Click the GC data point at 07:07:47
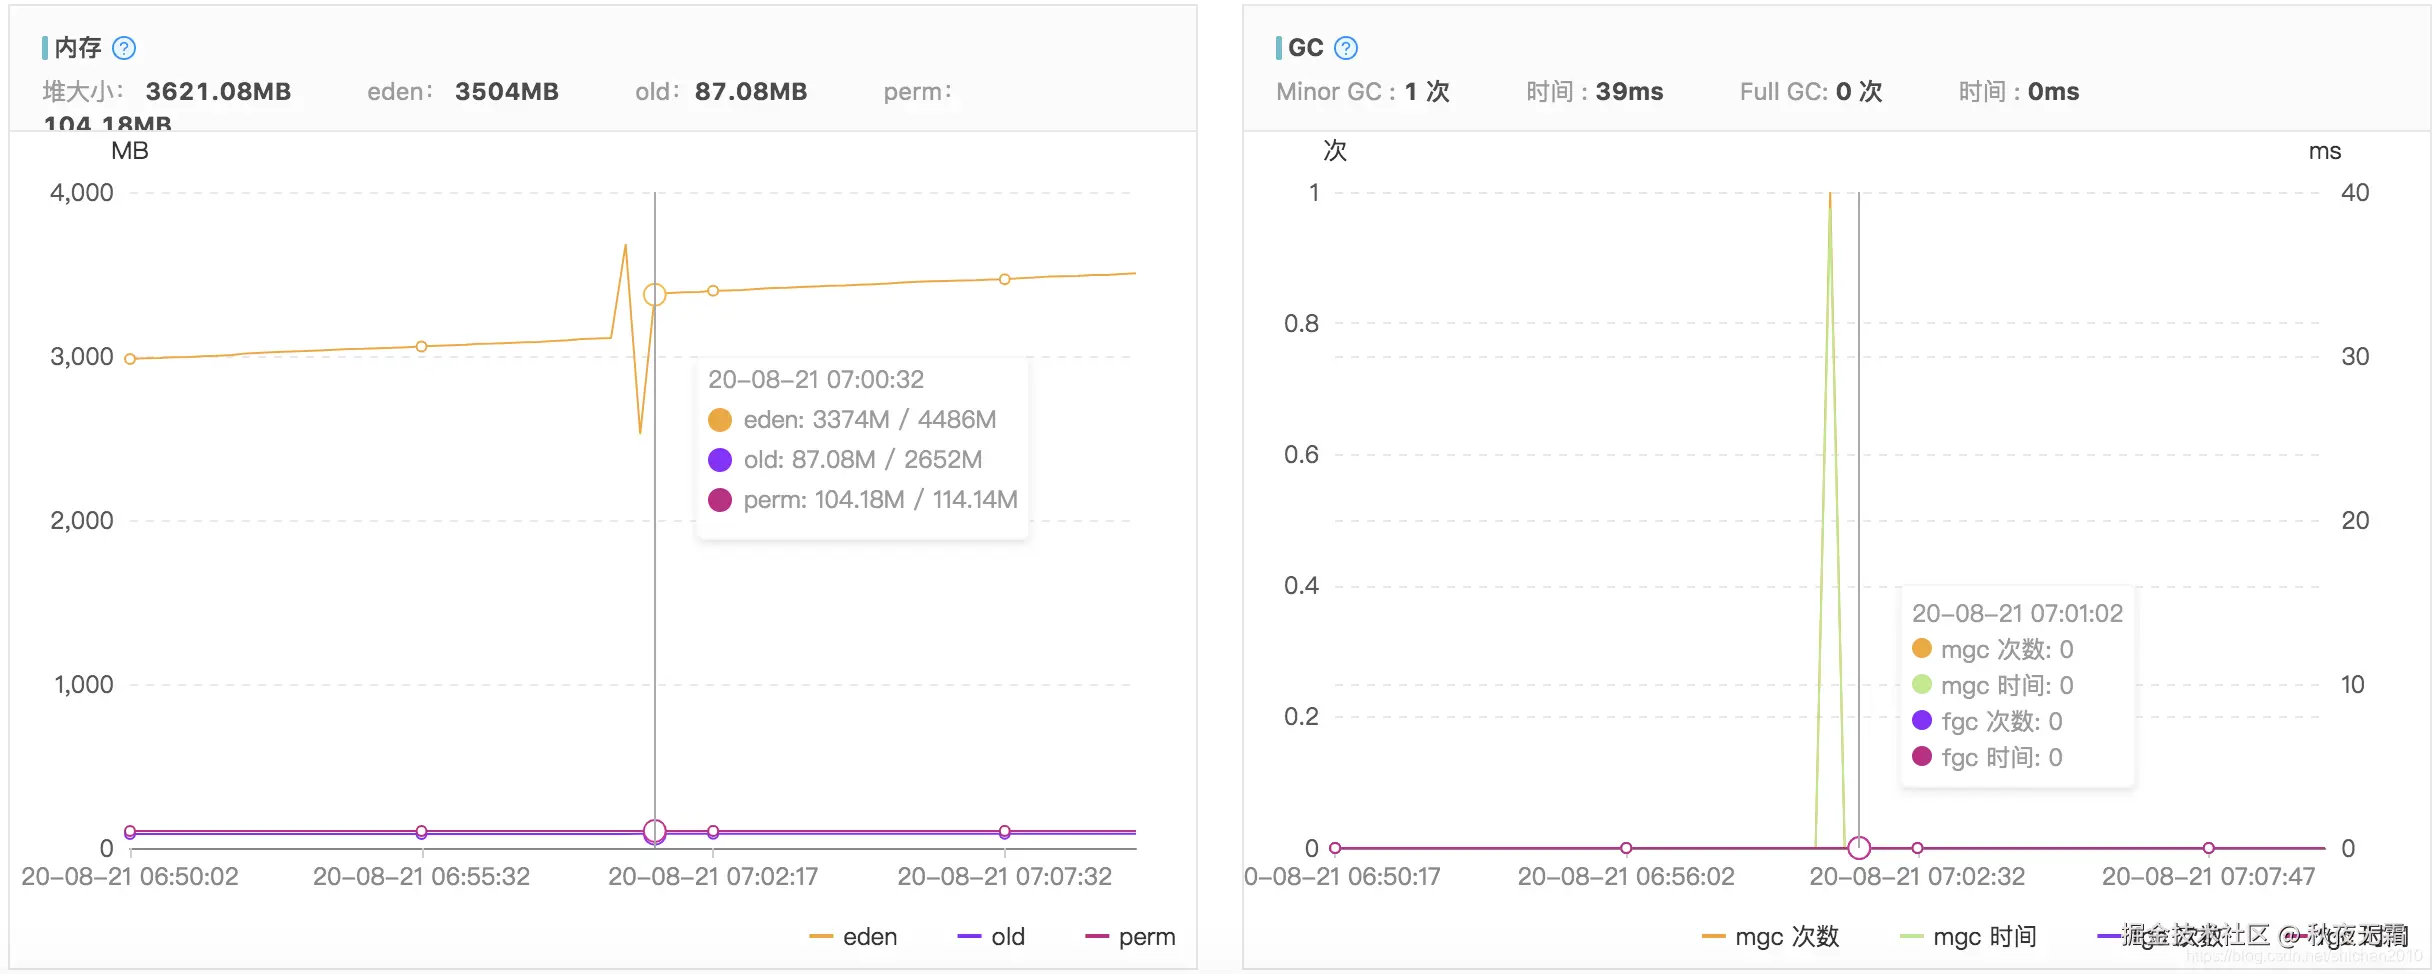Viewport: 2432px width, 974px height. pyautogui.click(x=2209, y=848)
